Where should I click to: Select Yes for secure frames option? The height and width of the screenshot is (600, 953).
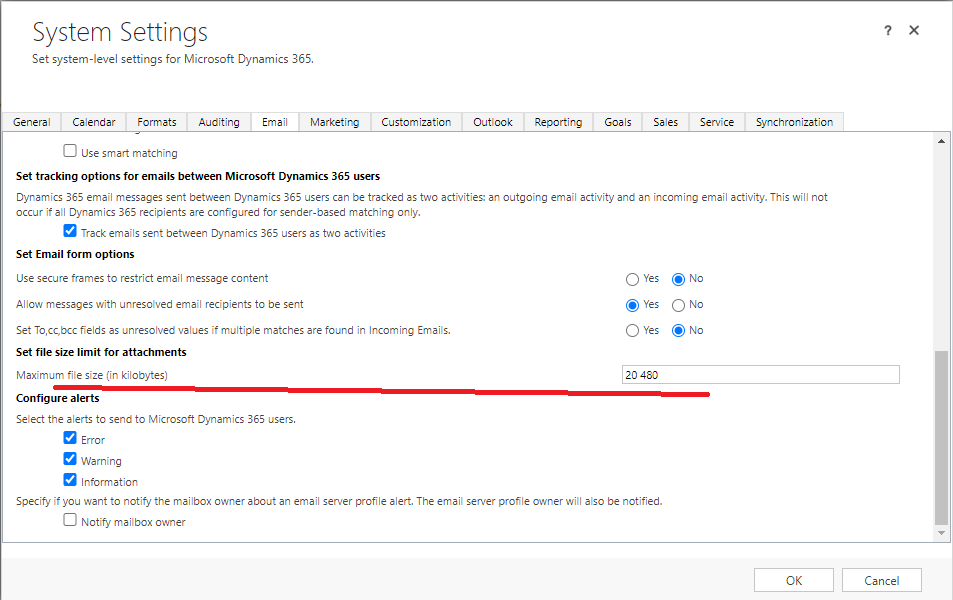pos(632,279)
